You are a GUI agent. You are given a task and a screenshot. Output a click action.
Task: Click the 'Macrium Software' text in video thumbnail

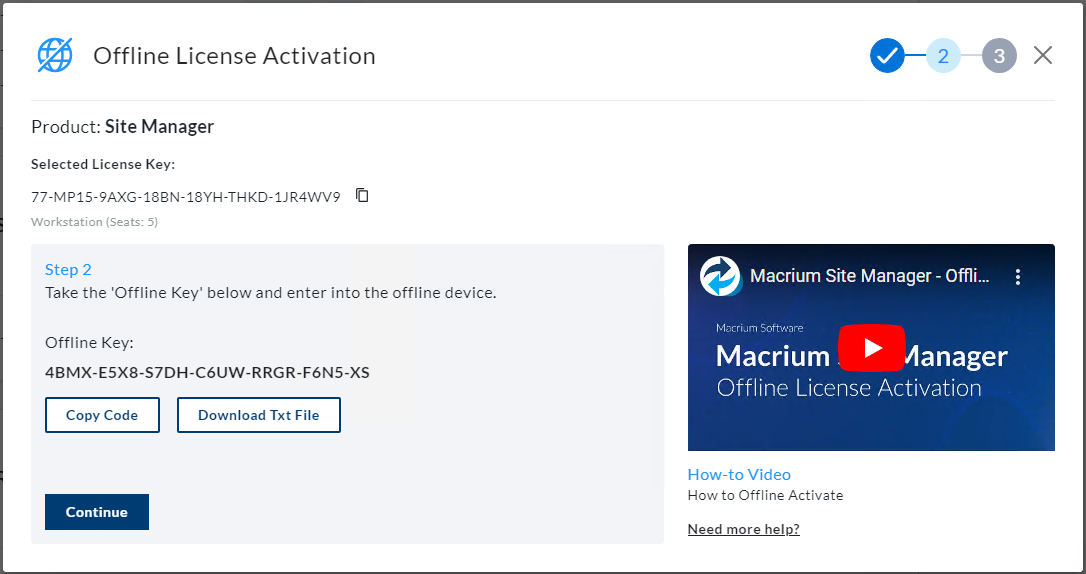(x=759, y=327)
